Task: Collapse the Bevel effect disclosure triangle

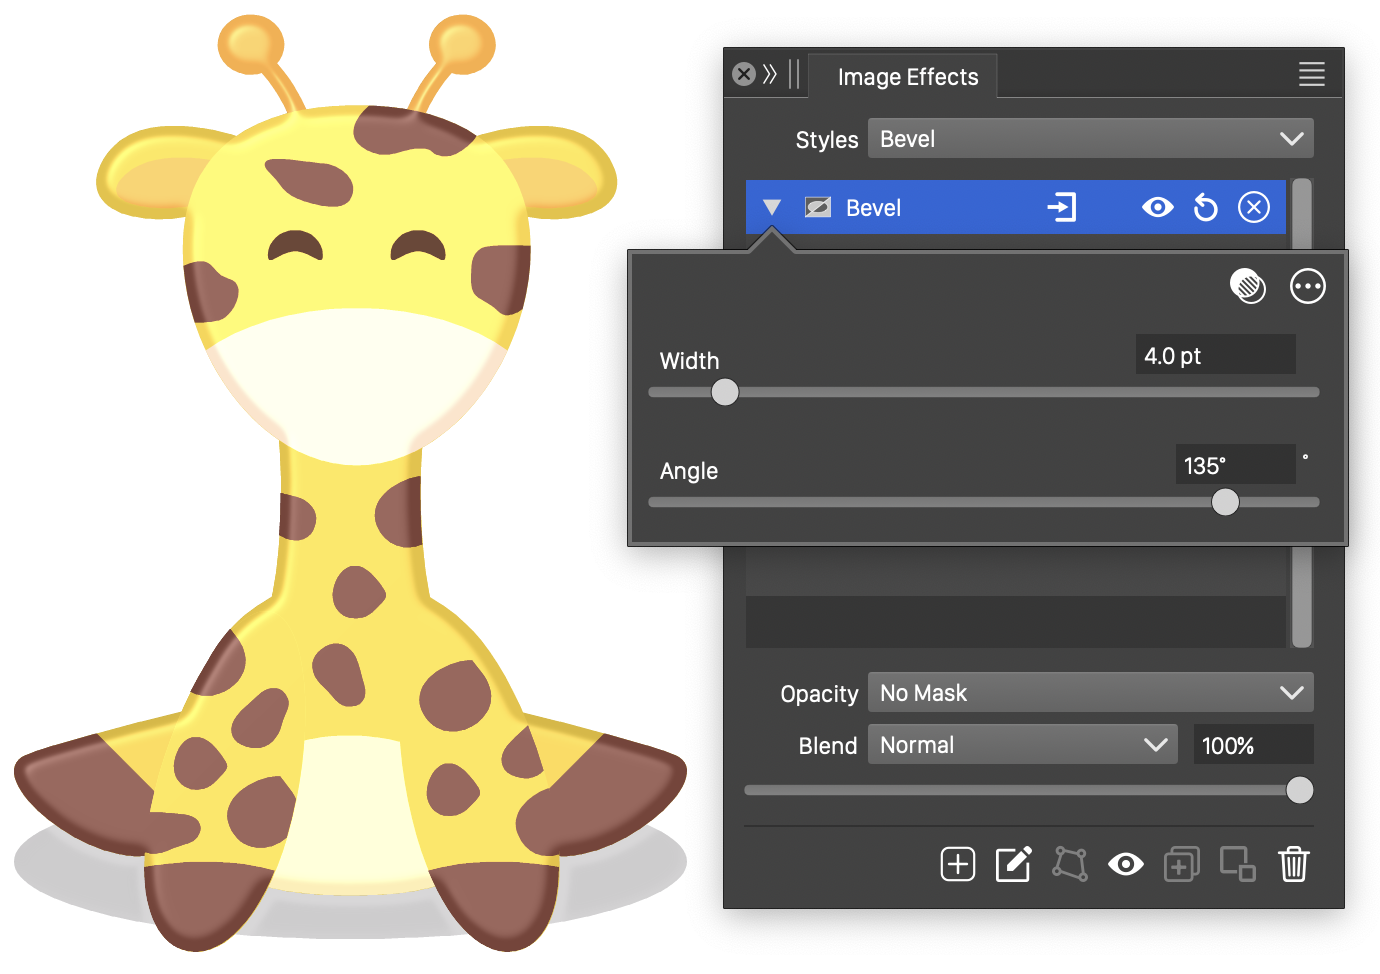Action: click(771, 208)
